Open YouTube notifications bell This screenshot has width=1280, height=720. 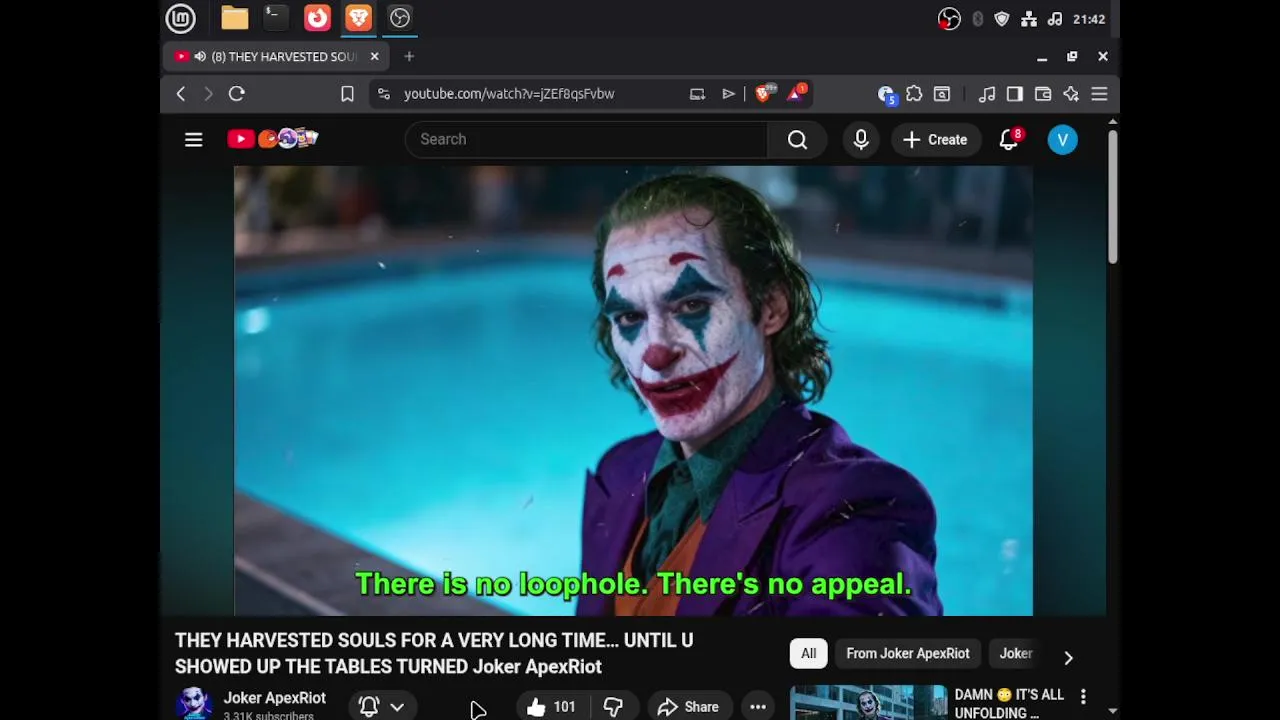click(1009, 140)
